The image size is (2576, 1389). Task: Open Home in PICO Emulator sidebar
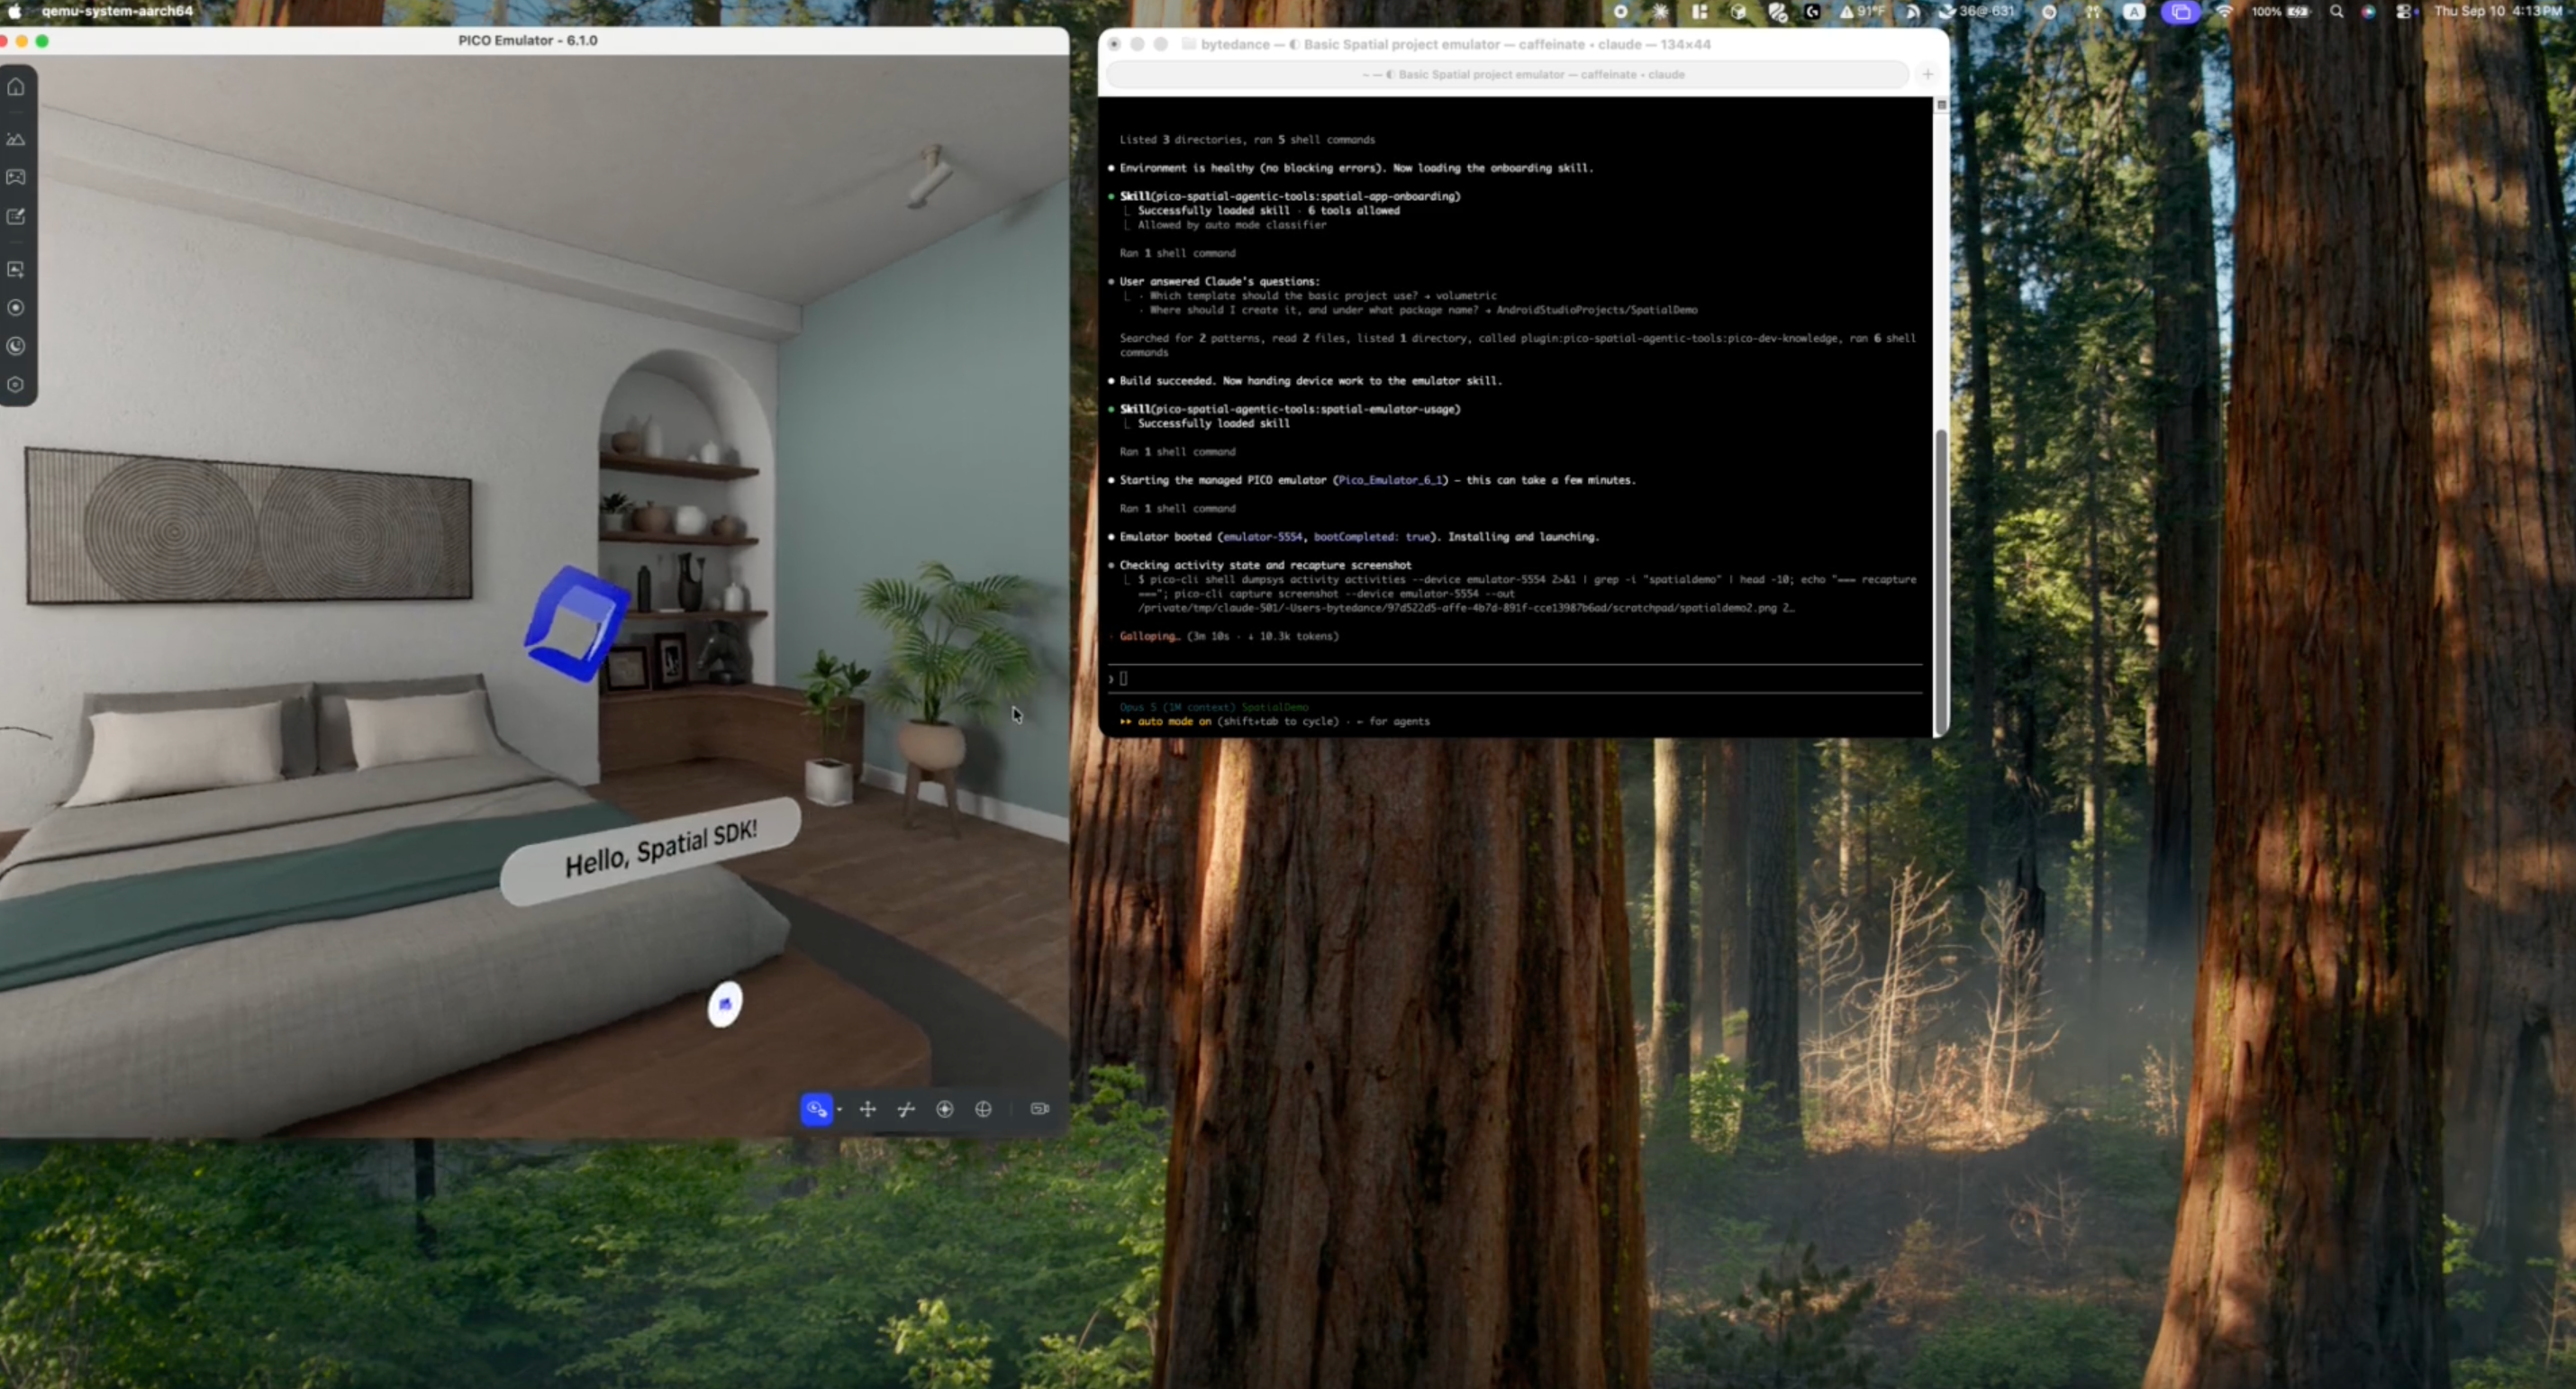coord(16,87)
